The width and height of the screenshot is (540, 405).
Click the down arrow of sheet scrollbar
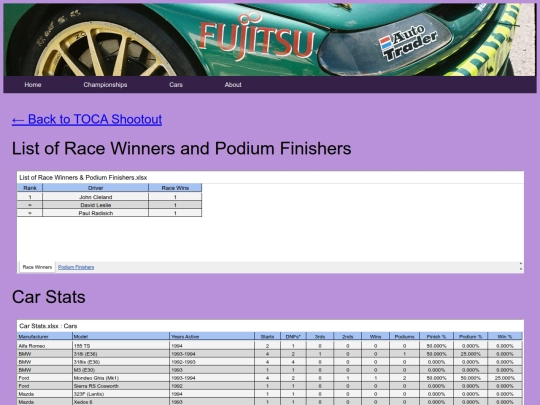[521, 269]
